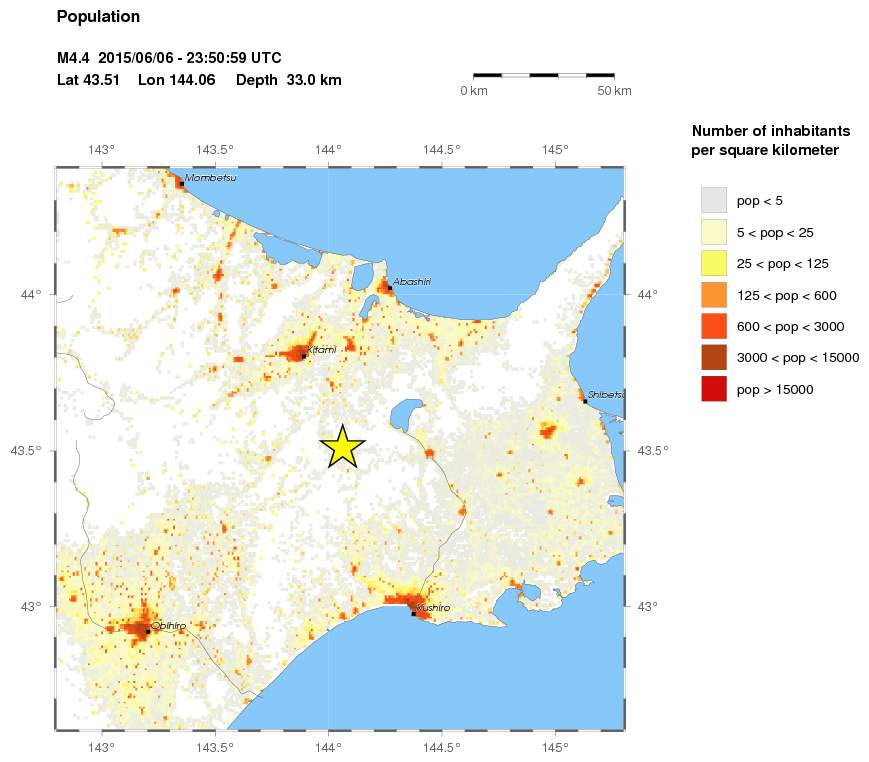Screen dimensions: 869x762
Task: Click the 'Depth 33.0 km' text
Action: (x=289, y=80)
